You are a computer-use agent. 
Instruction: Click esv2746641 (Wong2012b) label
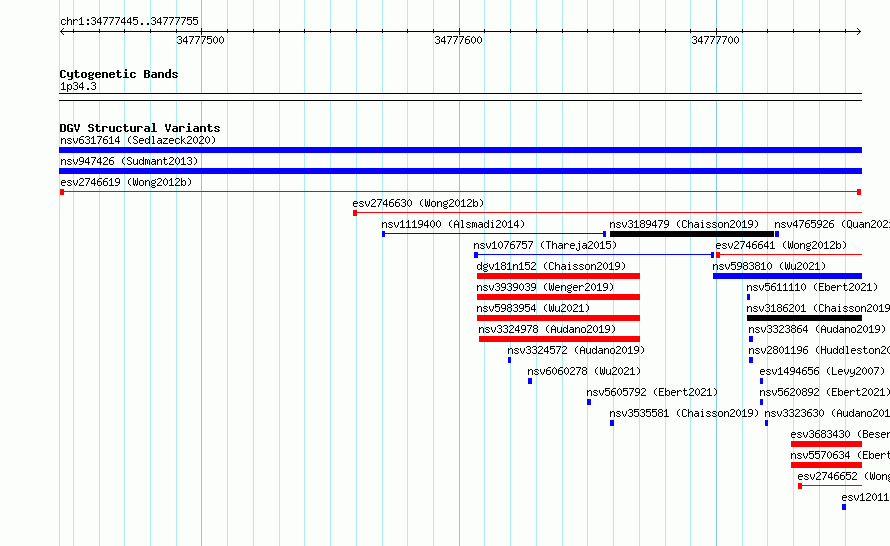(x=781, y=245)
